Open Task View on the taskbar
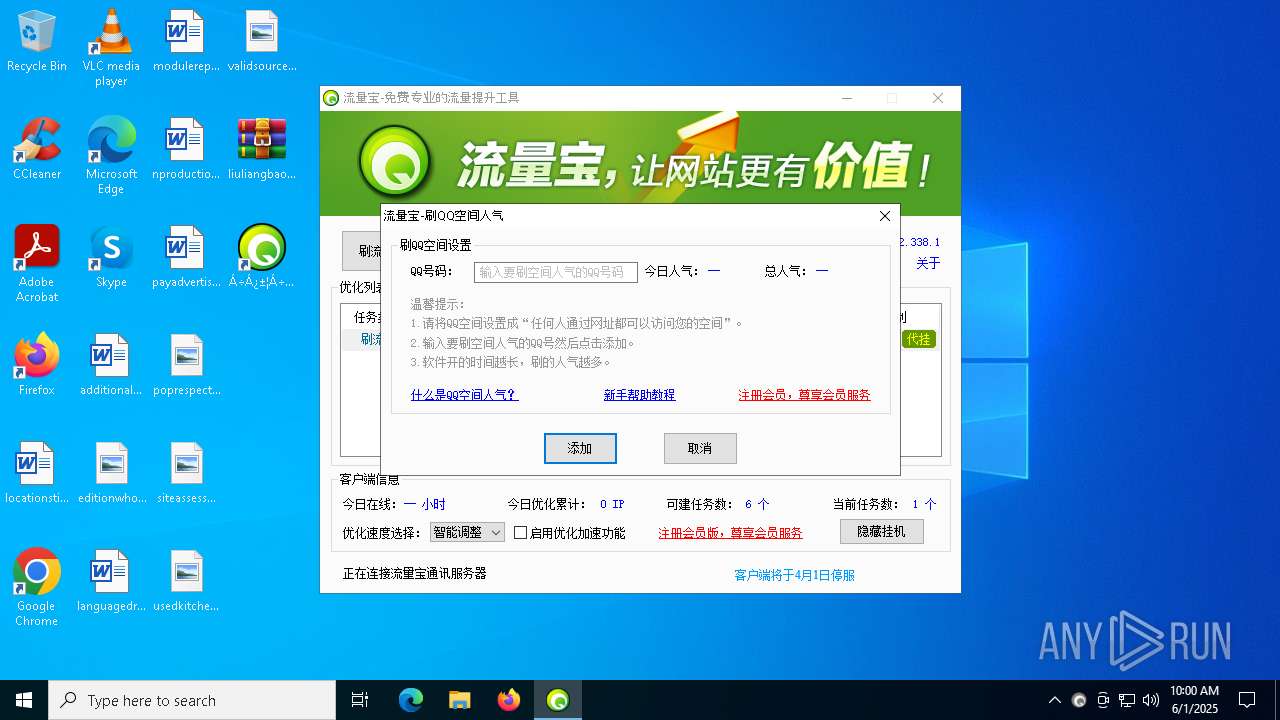 coord(360,700)
